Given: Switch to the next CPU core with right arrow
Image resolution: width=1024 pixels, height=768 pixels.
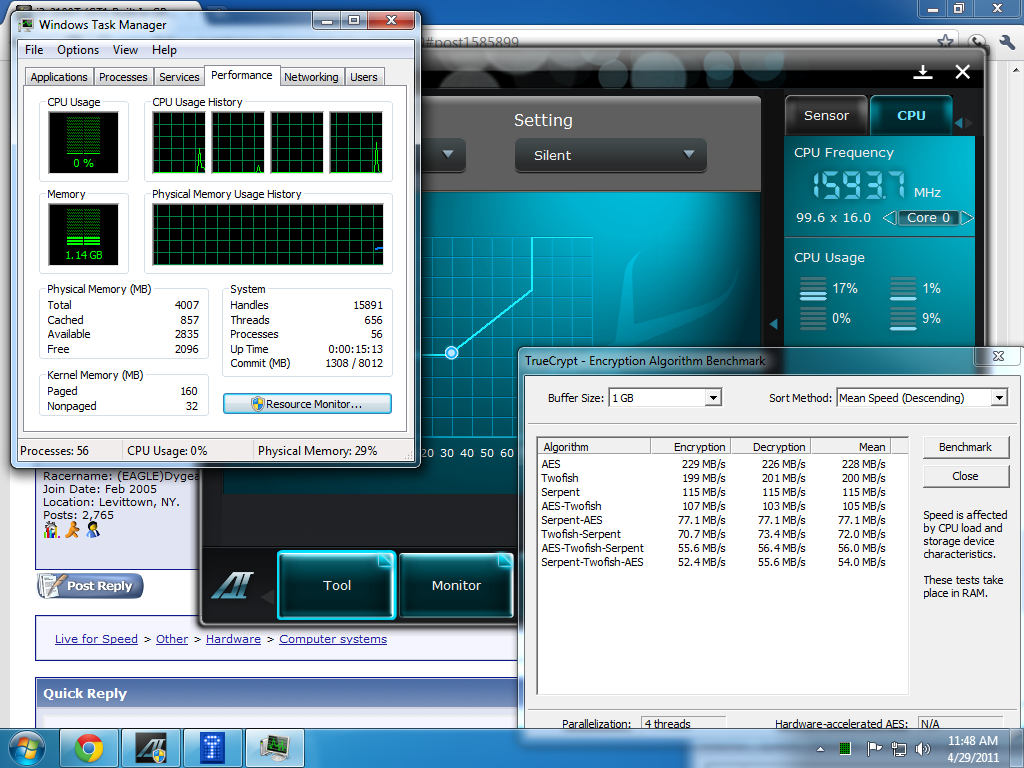Looking at the screenshot, I should [967, 218].
